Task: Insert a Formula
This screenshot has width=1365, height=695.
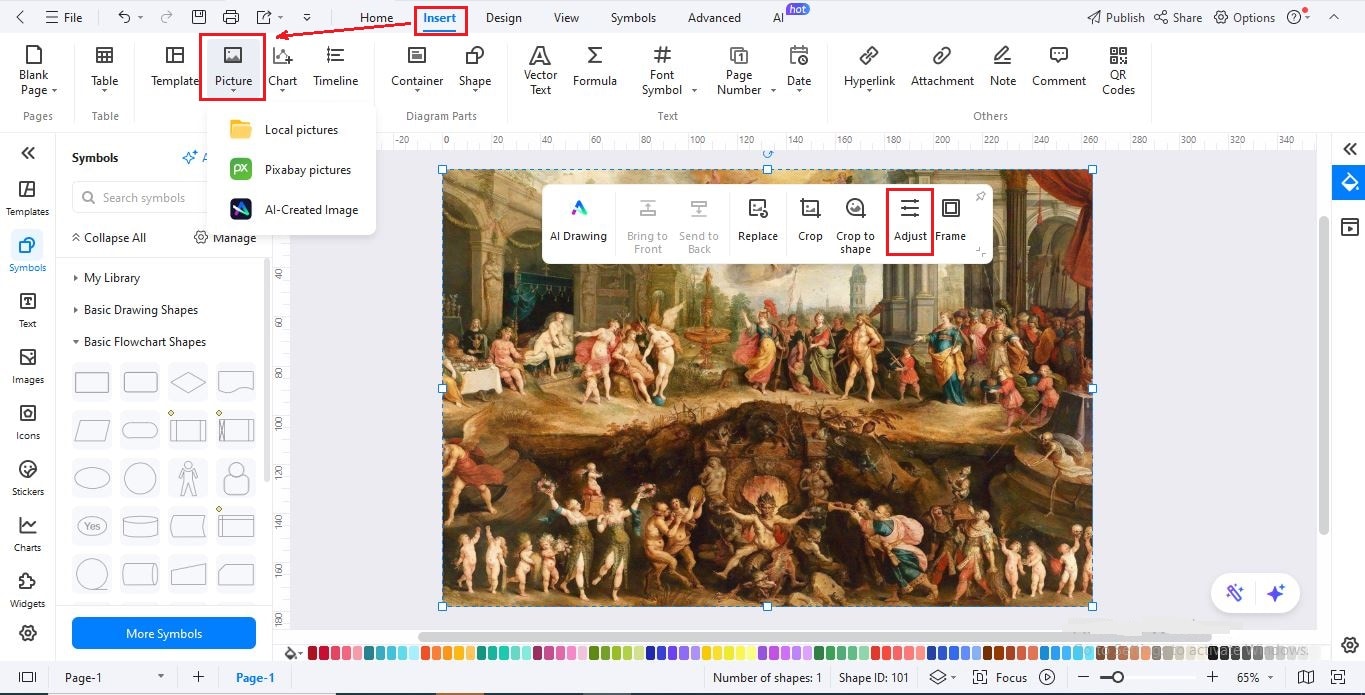Action: click(595, 67)
